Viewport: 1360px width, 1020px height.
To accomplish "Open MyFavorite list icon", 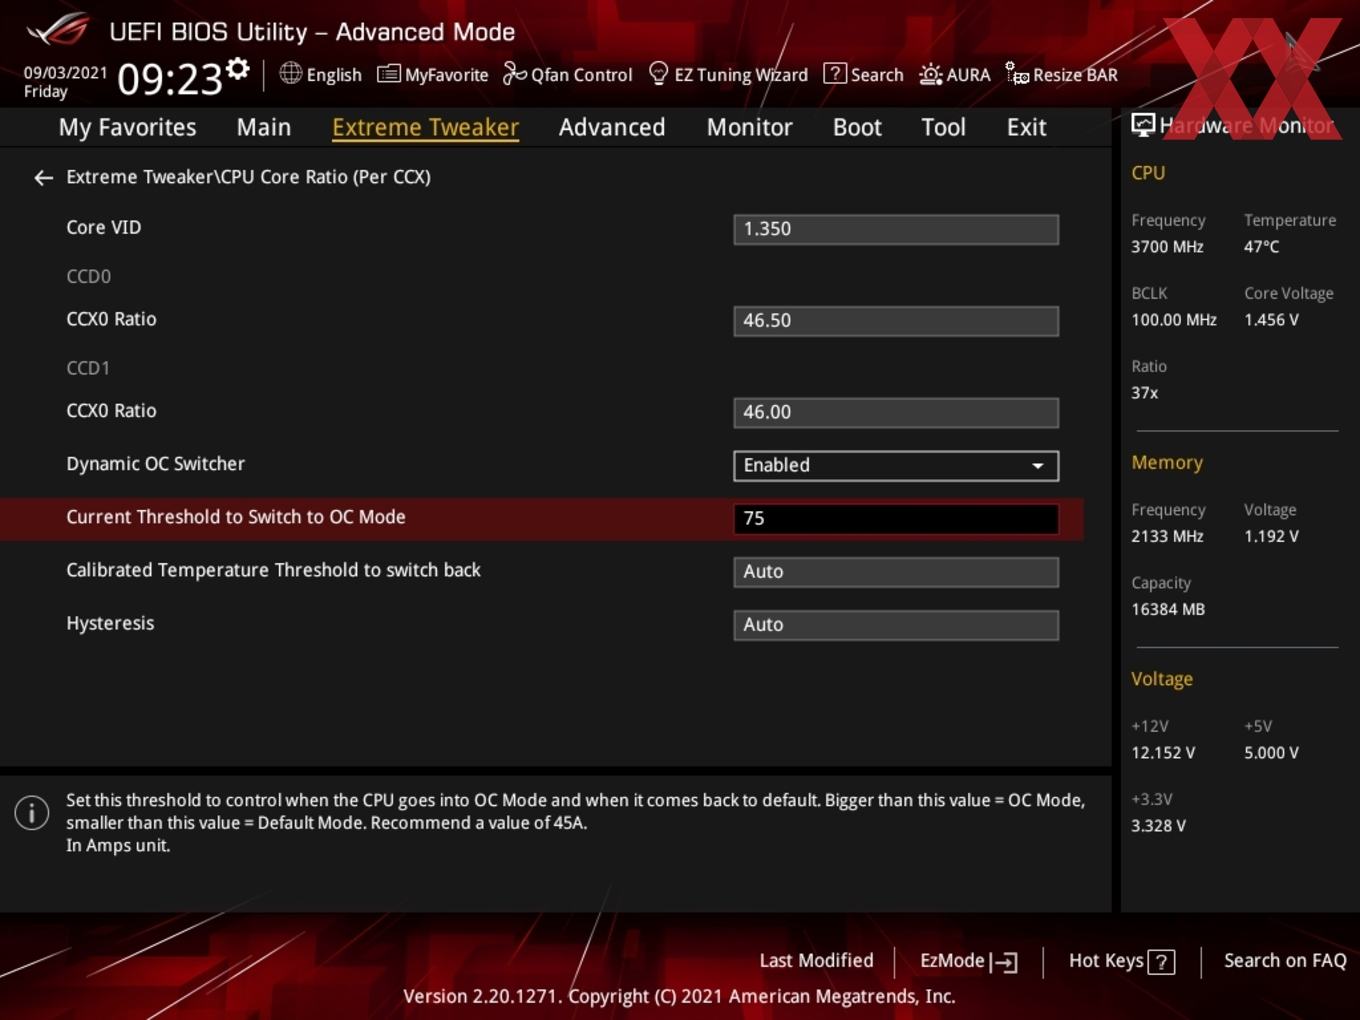I will [388, 74].
